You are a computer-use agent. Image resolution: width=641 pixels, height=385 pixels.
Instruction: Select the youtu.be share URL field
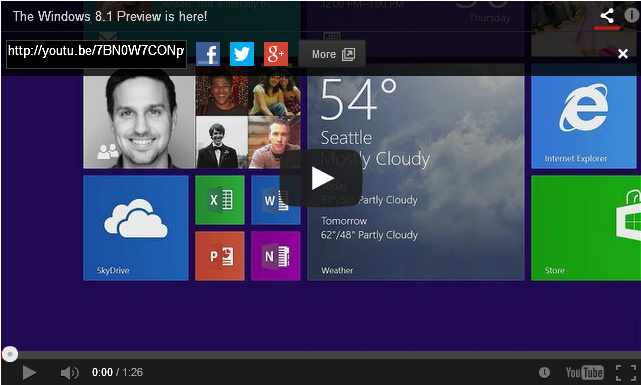coord(96,54)
